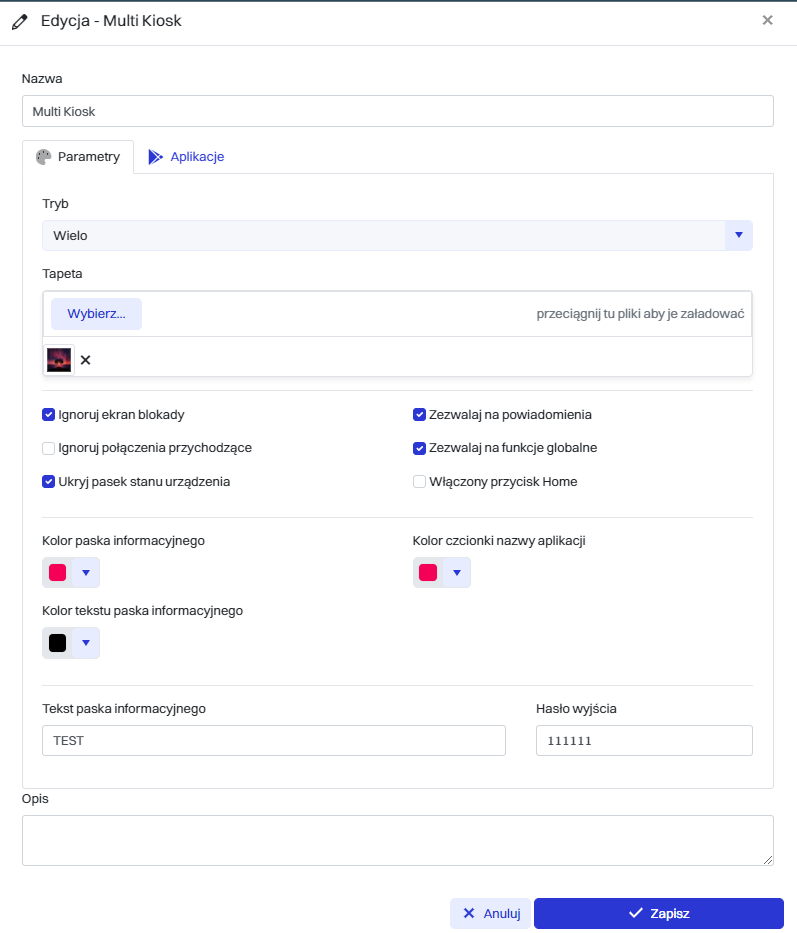Expand Kolor paska informacyjnego color dropdown
This screenshot has height=933, width=797.
coord(86,573)
